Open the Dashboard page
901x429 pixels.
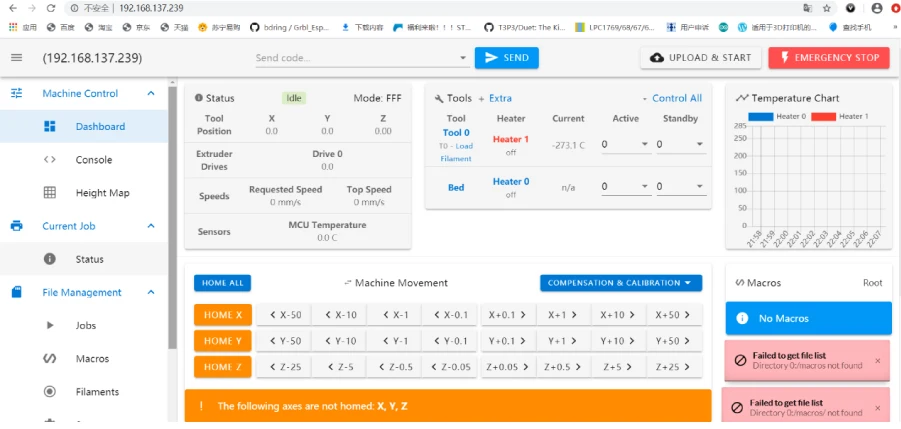[84, 126]
